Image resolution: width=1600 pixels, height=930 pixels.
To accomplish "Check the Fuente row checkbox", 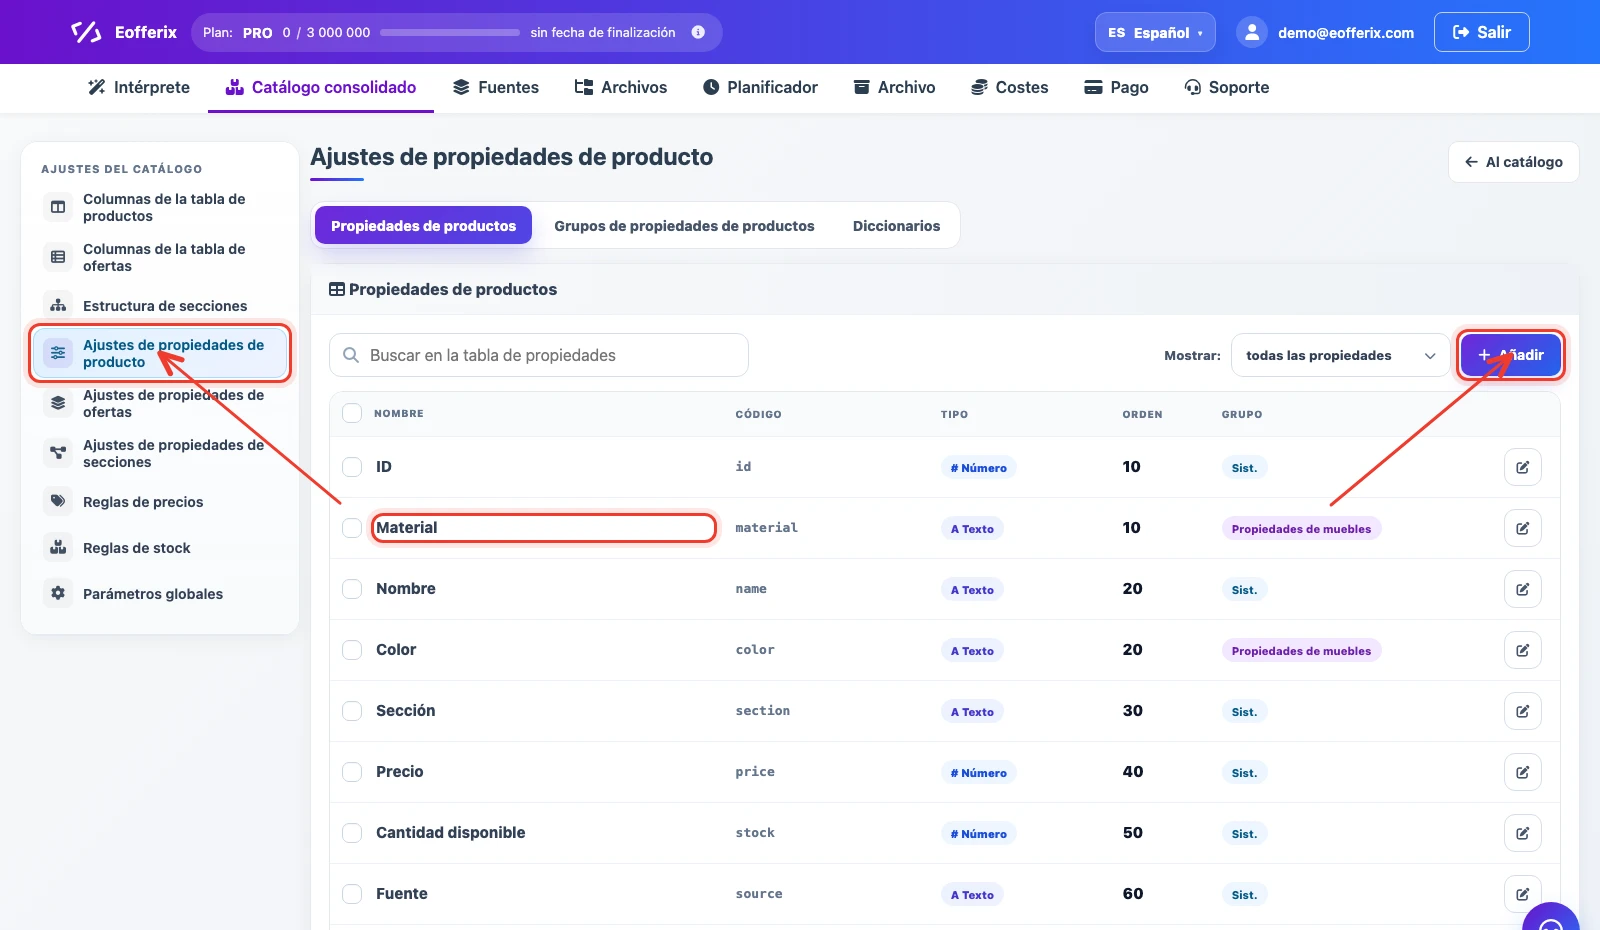I will point(352,894).
